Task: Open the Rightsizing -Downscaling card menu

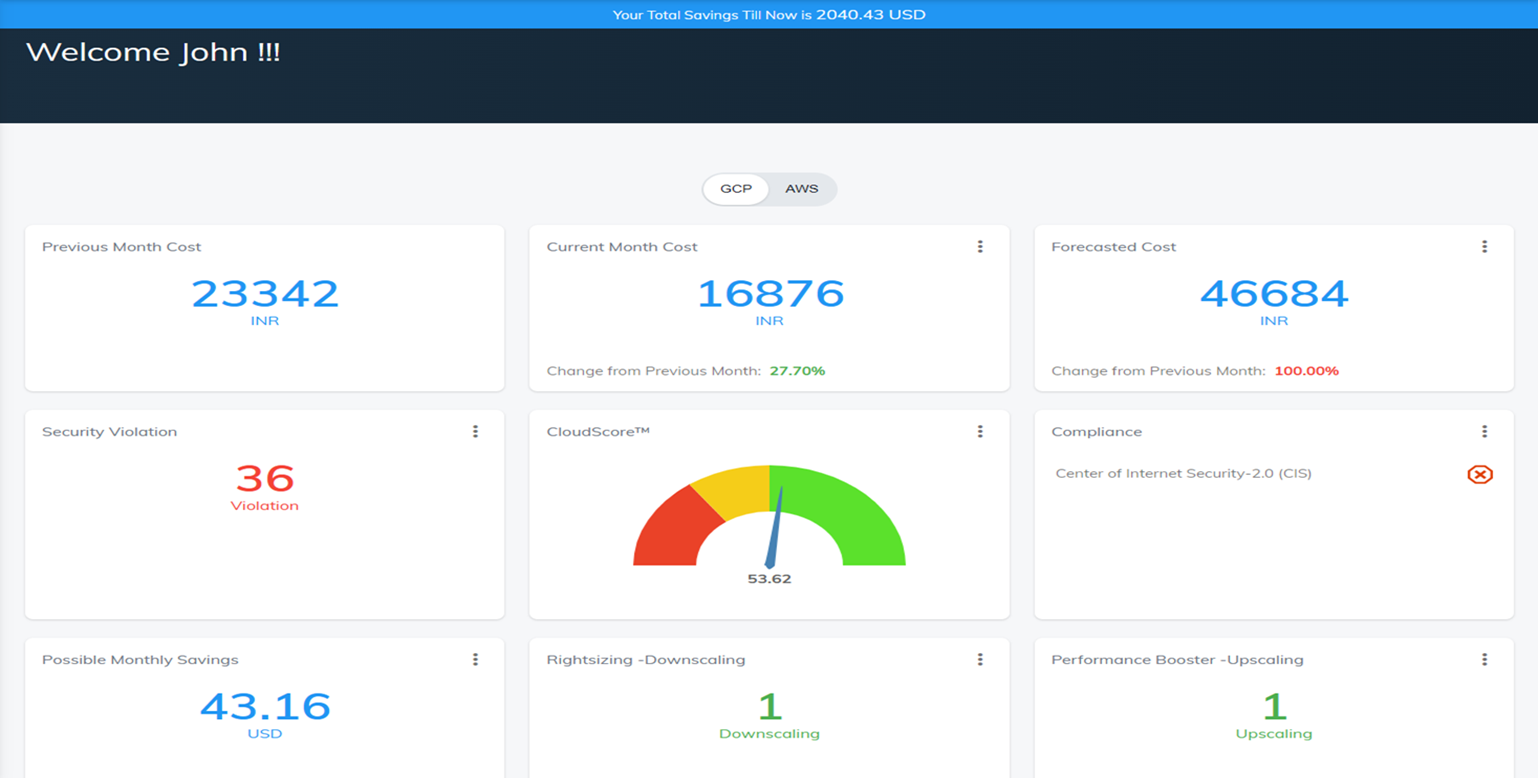Action: pyautogui.click(x=980, y=660)
